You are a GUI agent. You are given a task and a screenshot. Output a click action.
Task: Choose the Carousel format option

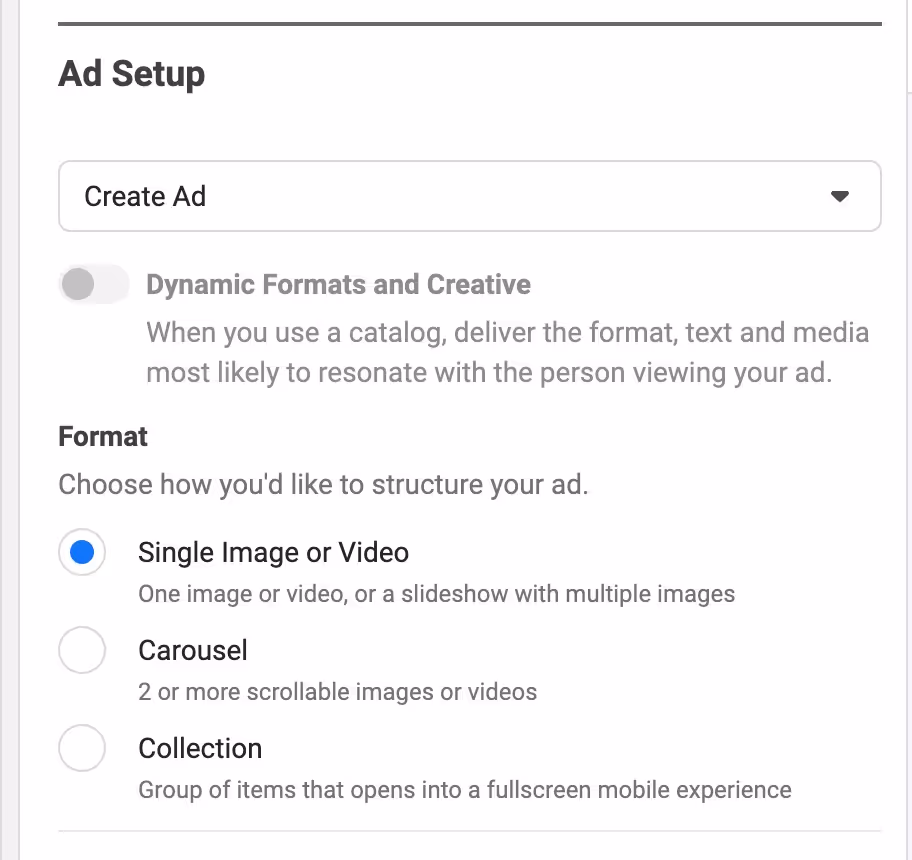pyautogui.click(x=82, y=650)
